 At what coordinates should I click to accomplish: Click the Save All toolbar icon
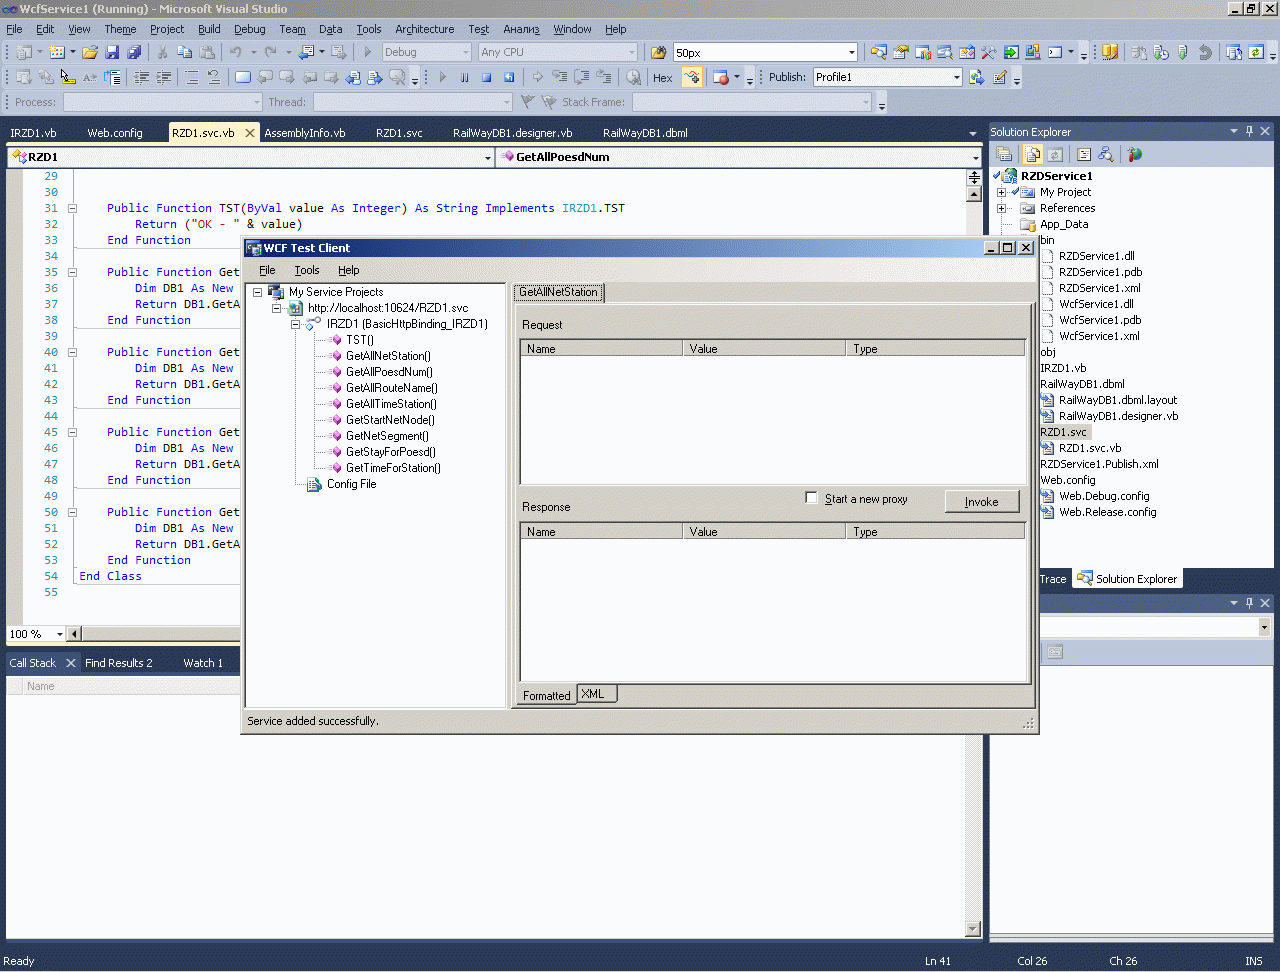point(134,52)
